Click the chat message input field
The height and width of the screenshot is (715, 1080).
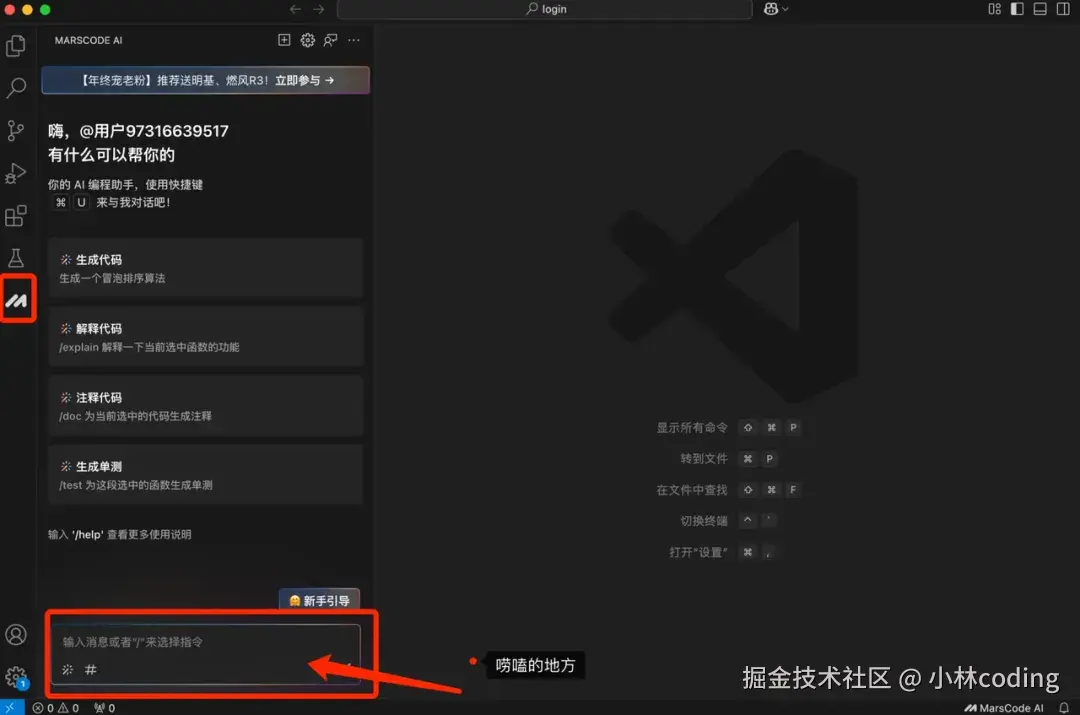[200, 643]
